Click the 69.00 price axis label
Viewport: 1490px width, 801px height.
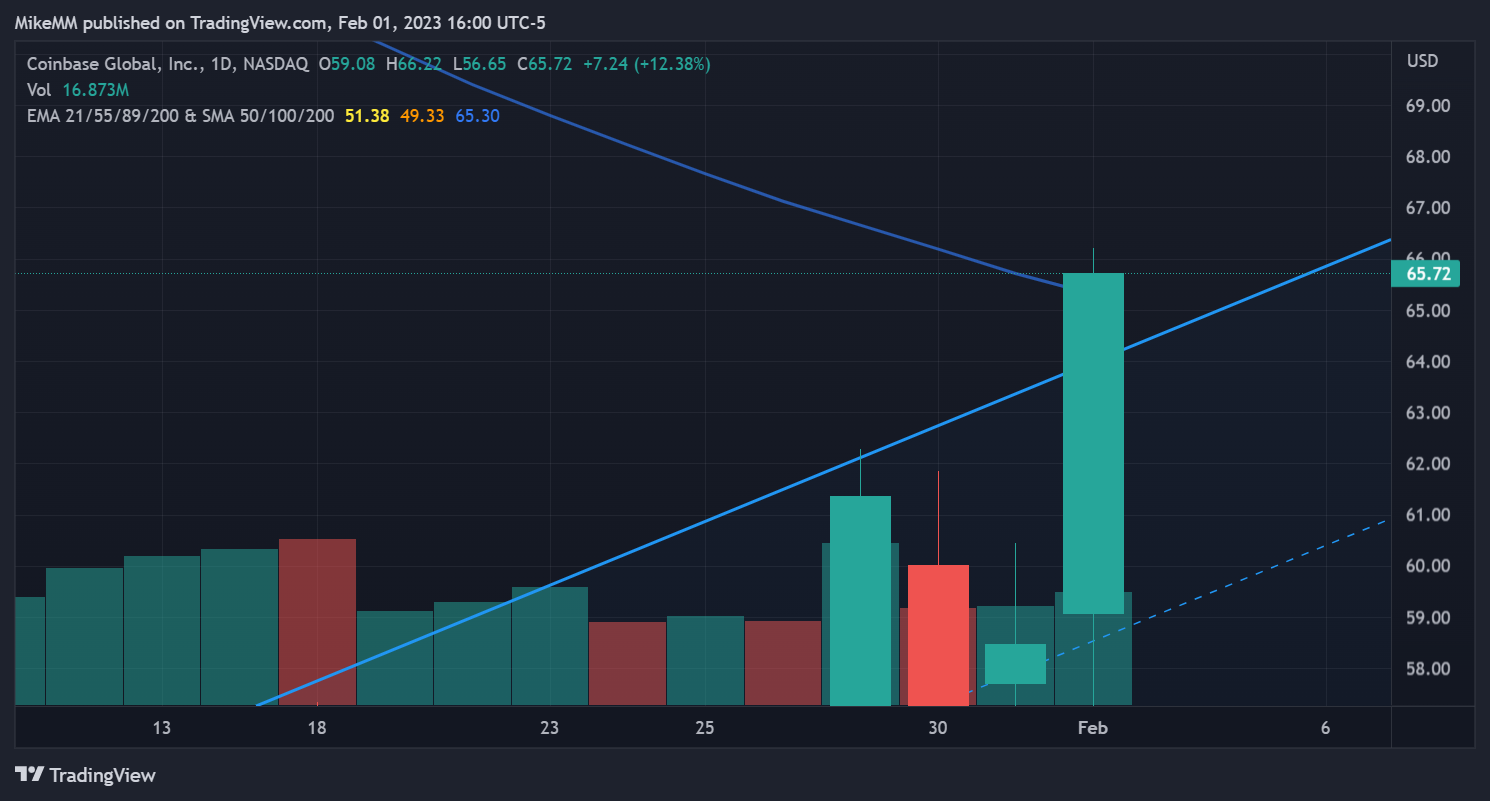pos(1428,106)
